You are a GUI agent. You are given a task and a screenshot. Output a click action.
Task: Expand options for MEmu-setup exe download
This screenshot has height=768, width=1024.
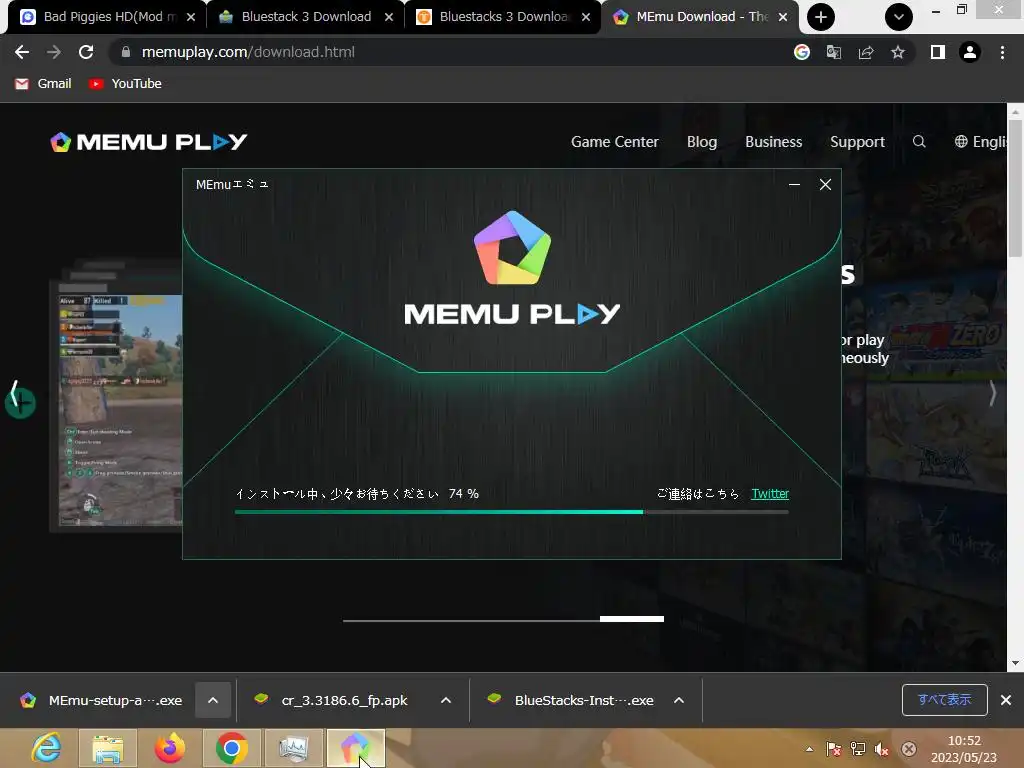tap(213, 700)
